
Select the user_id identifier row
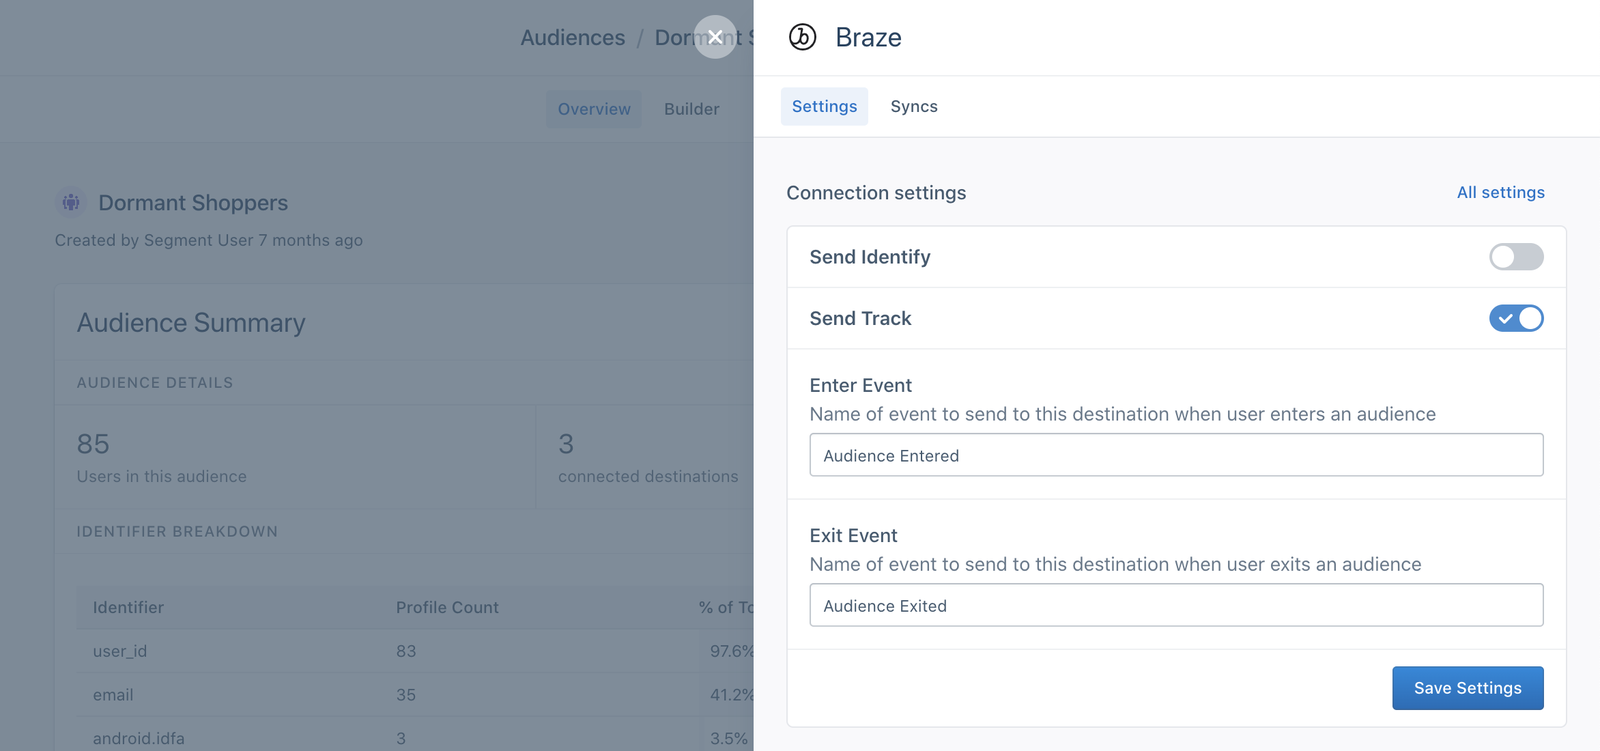120,651
